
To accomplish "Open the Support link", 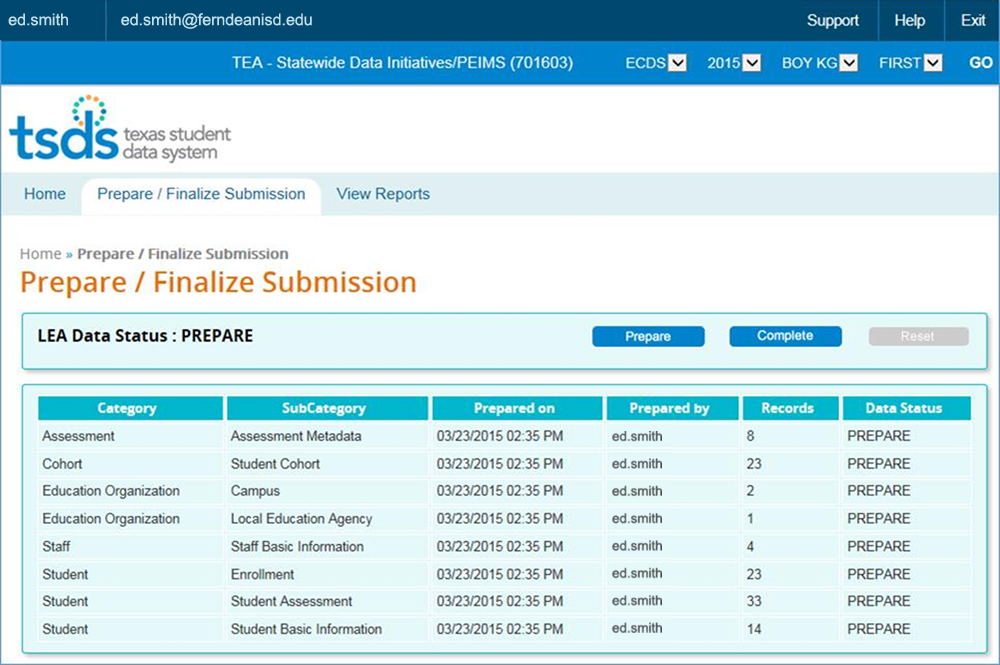I will point(832,20).
